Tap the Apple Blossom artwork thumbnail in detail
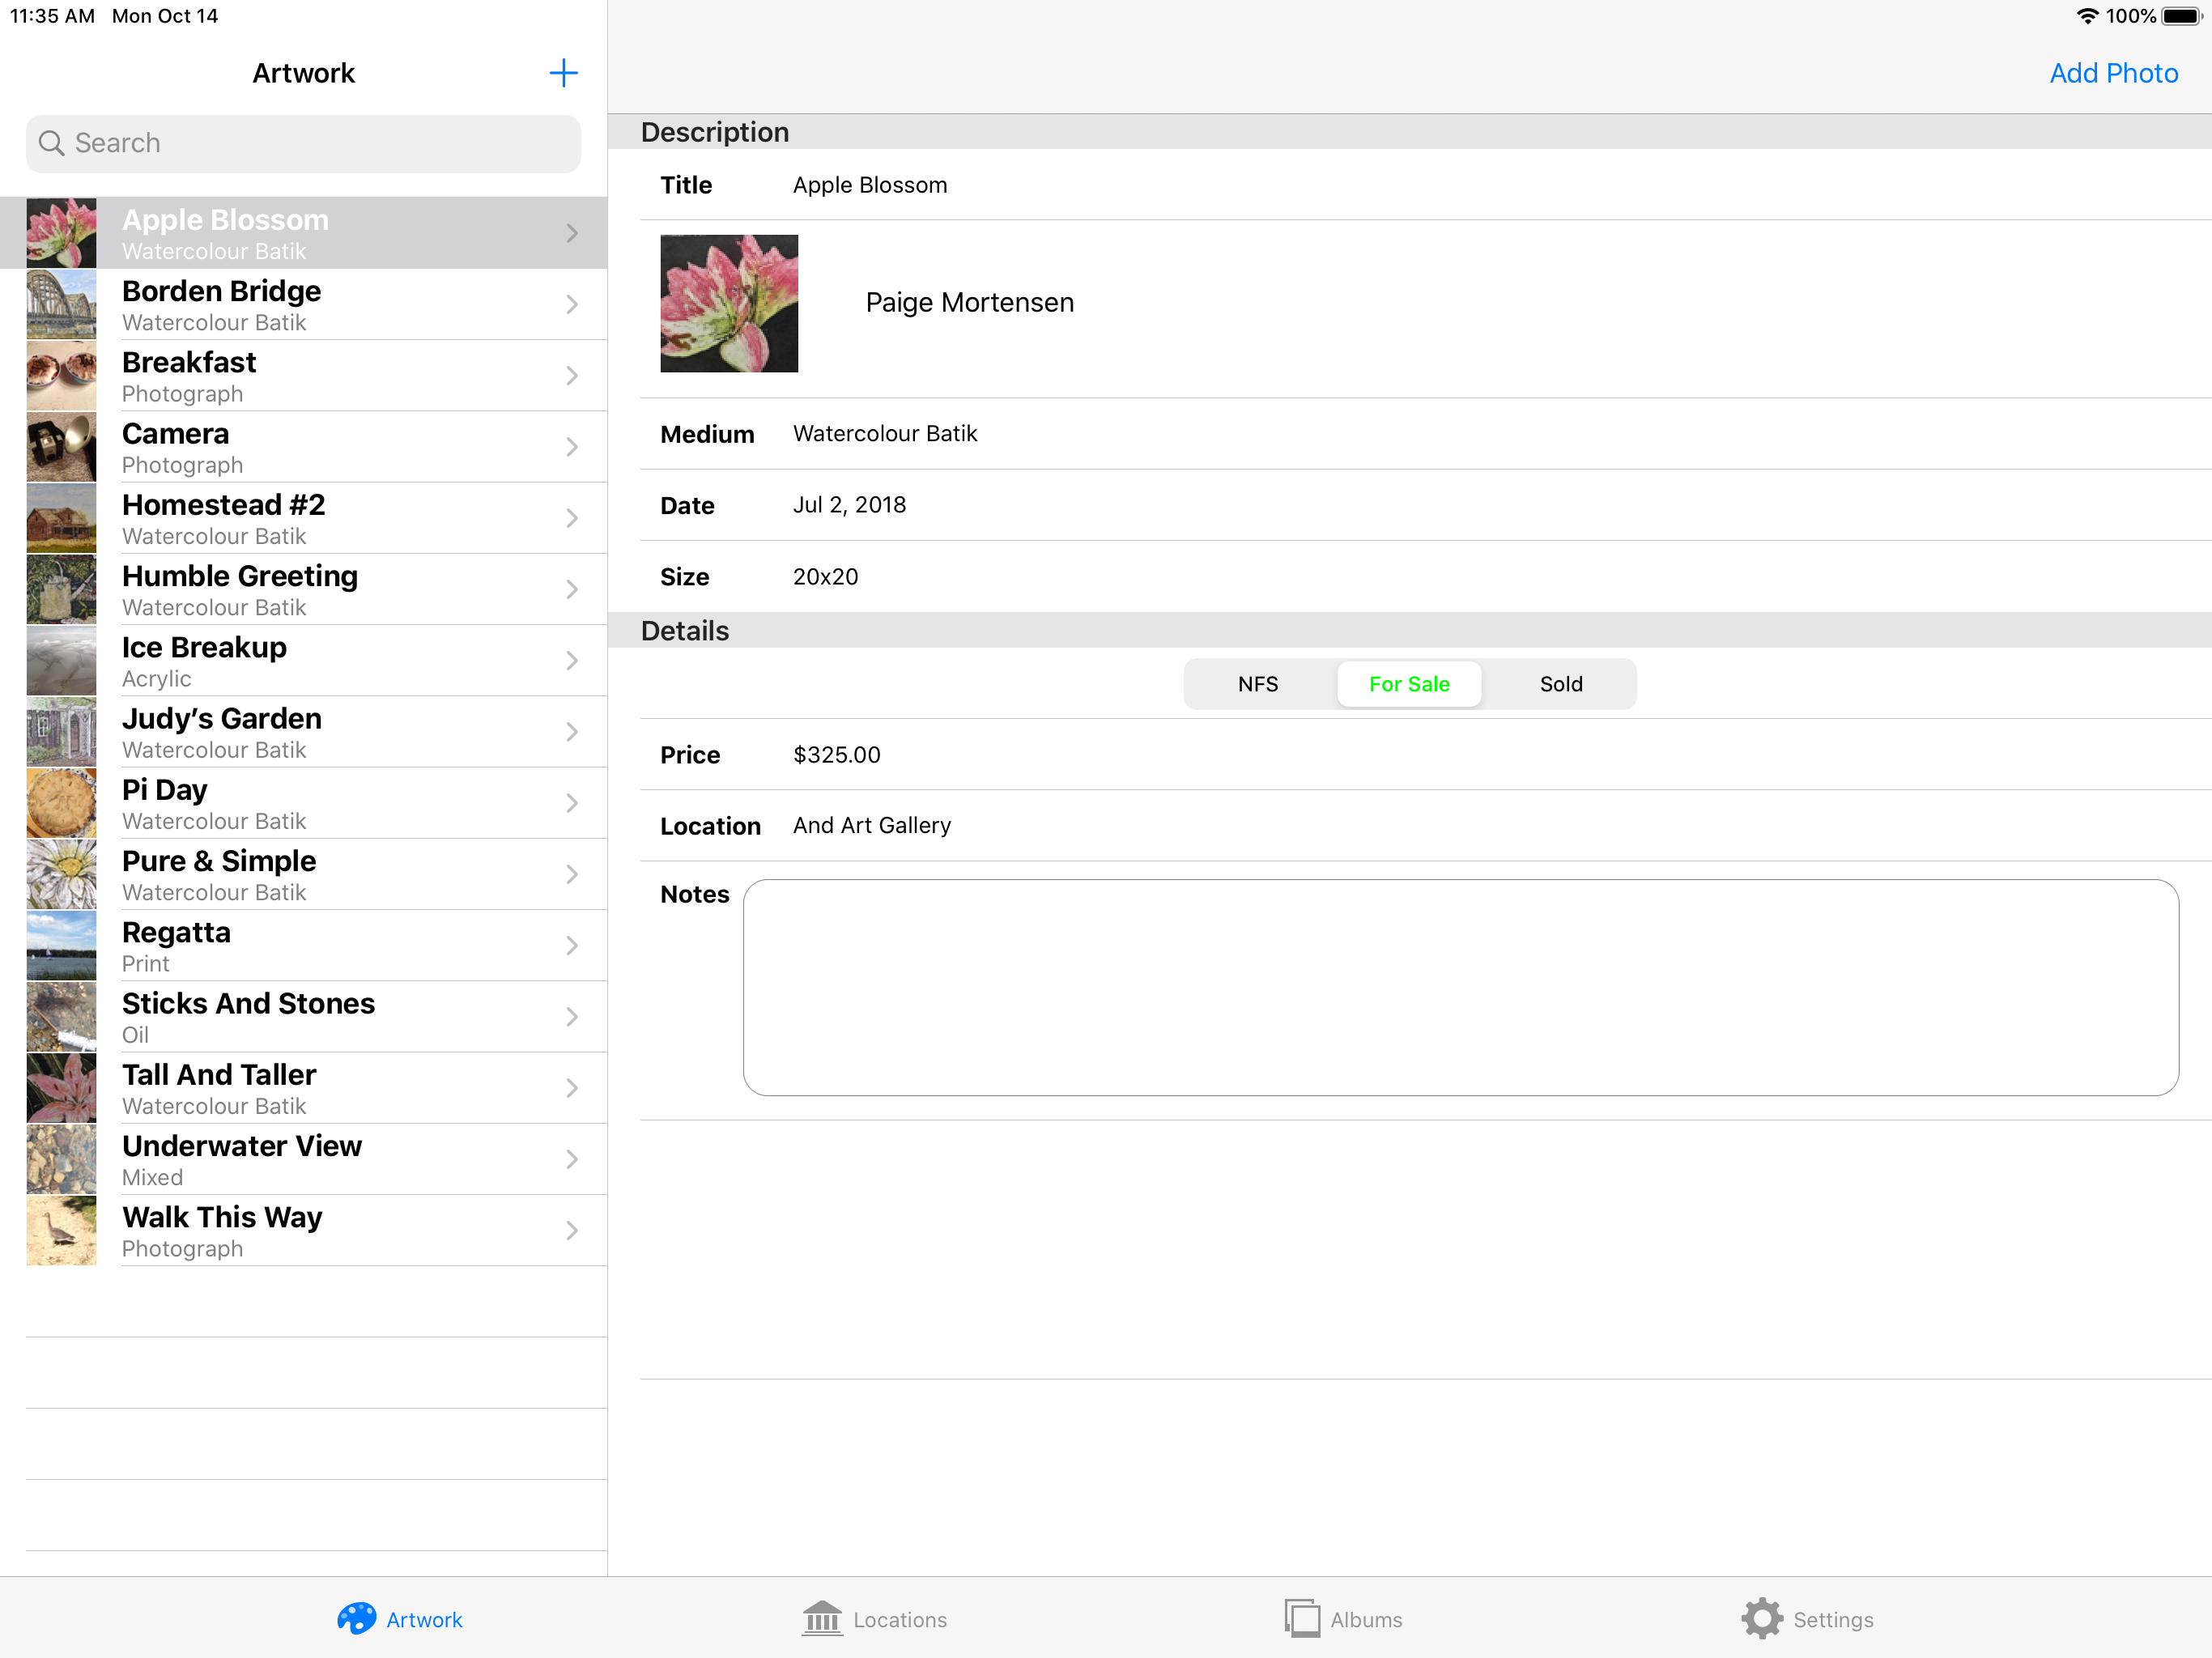This screenshot has width=2212, height=1658. coord(729,304)
